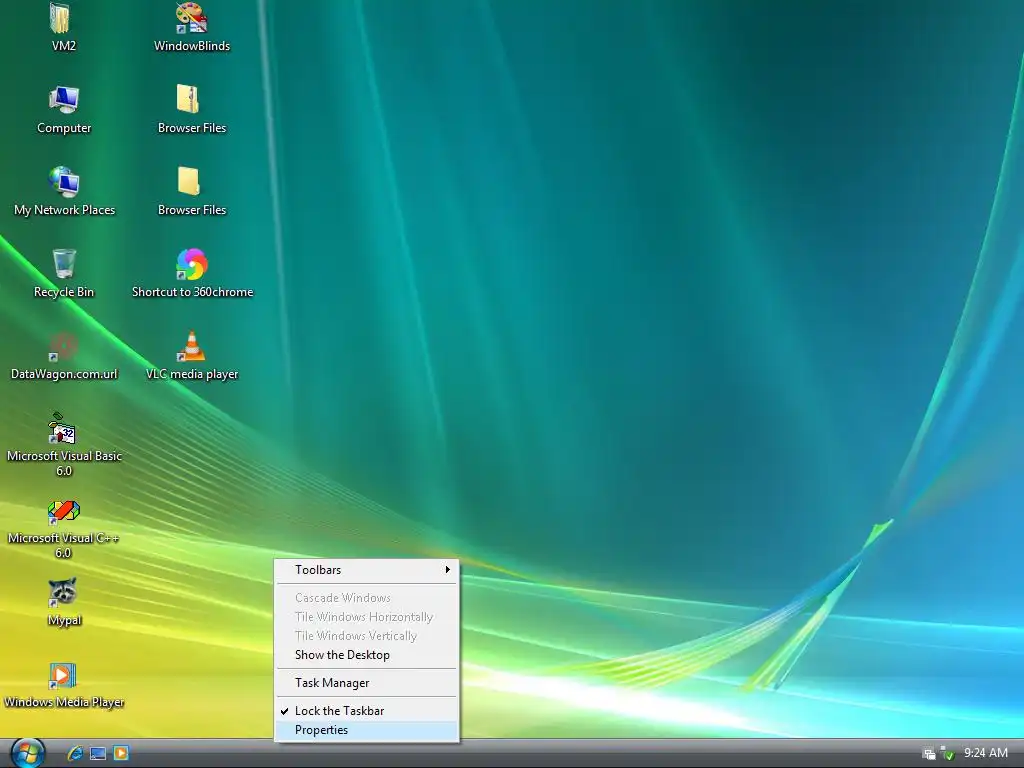Image resolution: width=1024 pixels, height=768 pixels.
Task: Click the Show Desktop Quick Launch icon
Action: point(98,753)
